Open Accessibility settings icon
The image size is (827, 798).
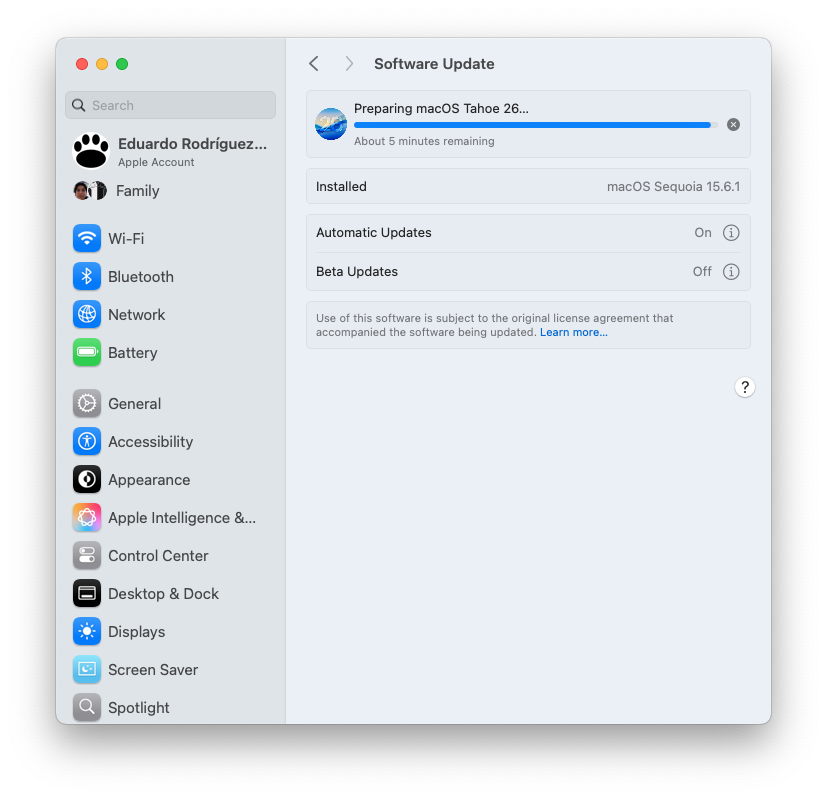pyautogui.click(x=87, y=442)
